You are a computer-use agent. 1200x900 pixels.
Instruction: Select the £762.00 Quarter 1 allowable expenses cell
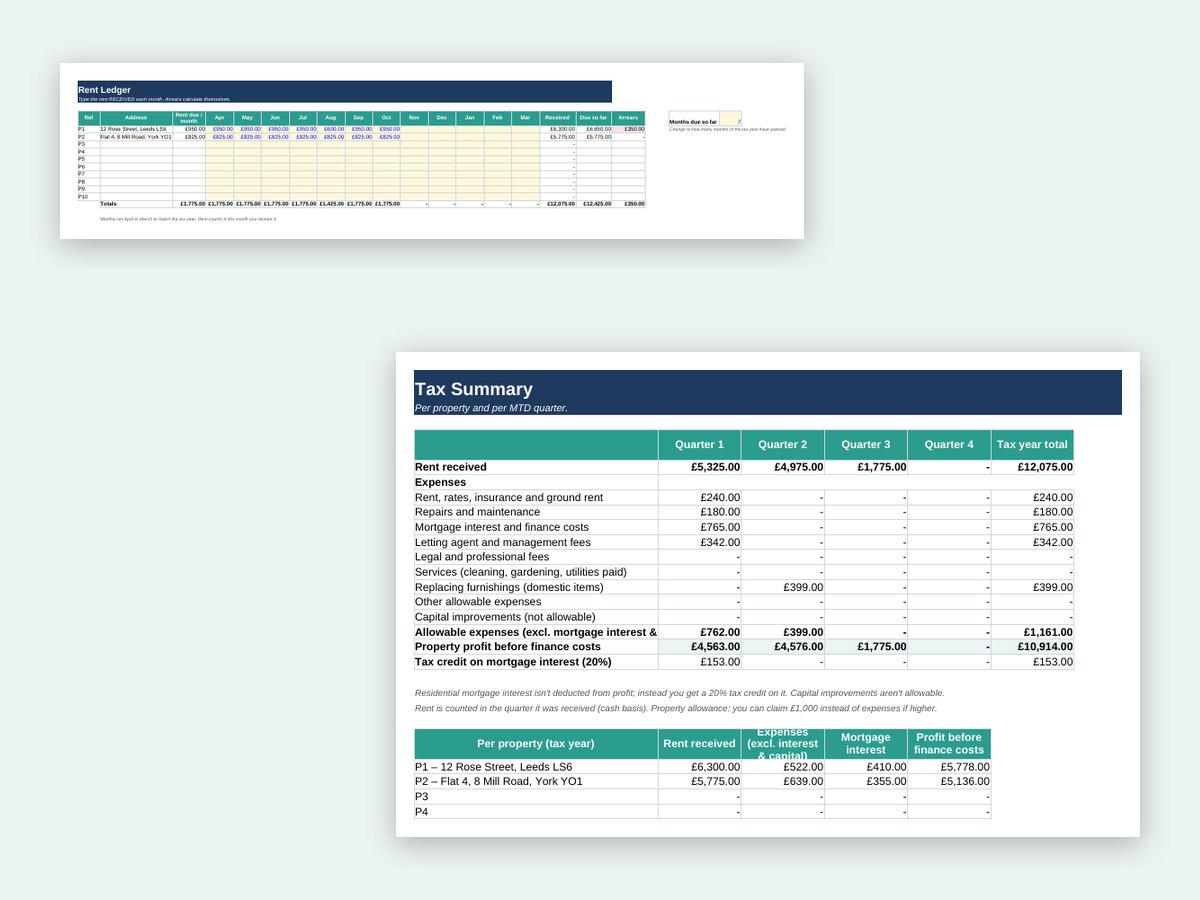tap(699, 632)
